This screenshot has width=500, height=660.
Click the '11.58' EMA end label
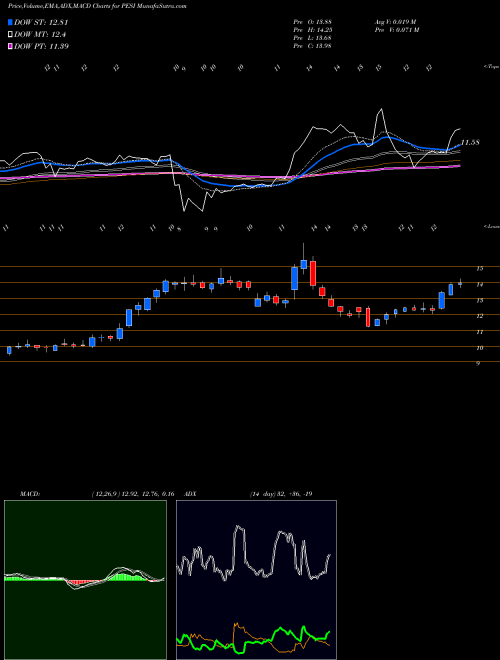[470, 143]
